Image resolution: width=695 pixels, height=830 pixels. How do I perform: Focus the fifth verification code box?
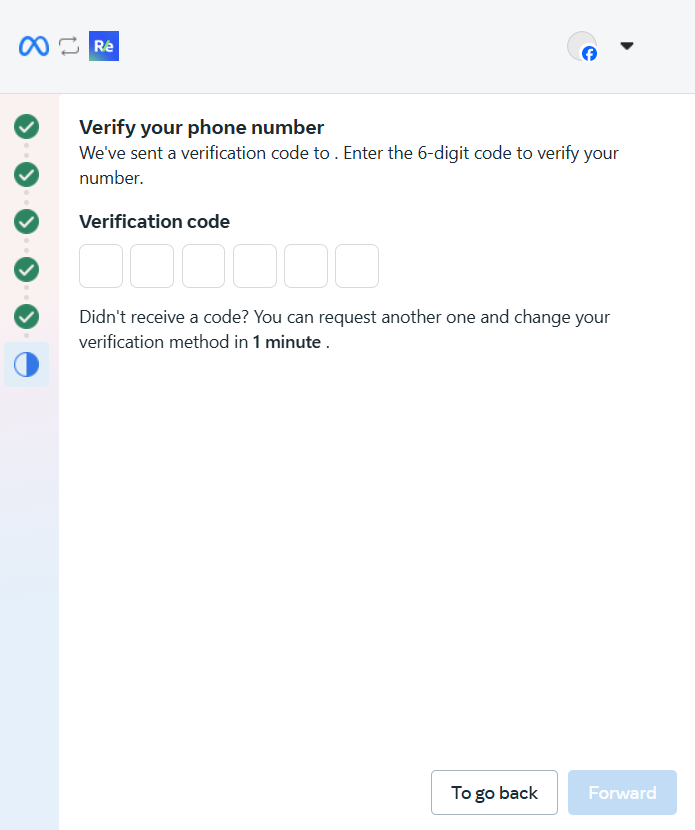click(x=306, y=266)
